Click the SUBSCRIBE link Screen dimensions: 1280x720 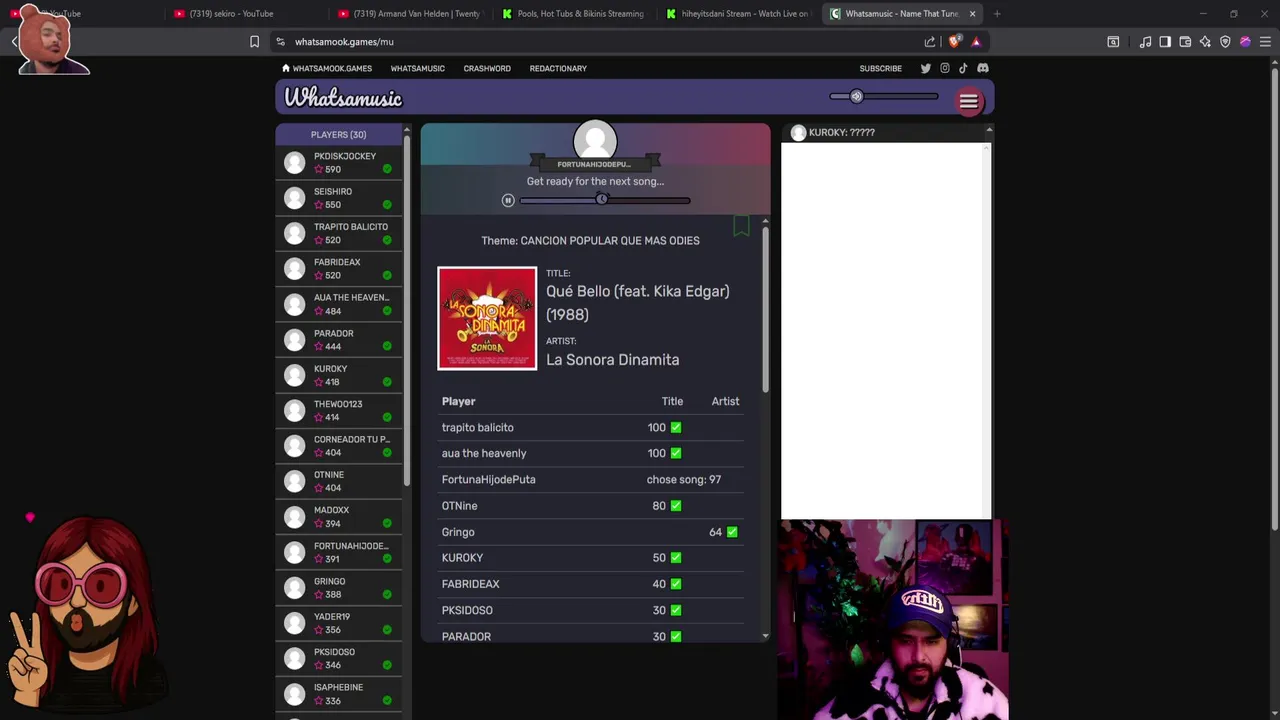pyautogui.click(x=880, y=69)
